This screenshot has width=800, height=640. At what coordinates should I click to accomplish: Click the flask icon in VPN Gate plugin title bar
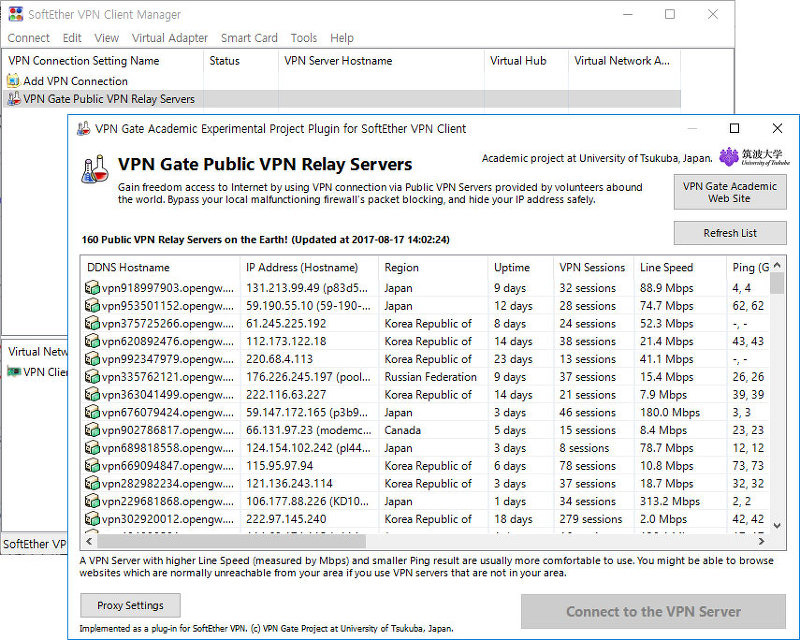tap(84, 129)
